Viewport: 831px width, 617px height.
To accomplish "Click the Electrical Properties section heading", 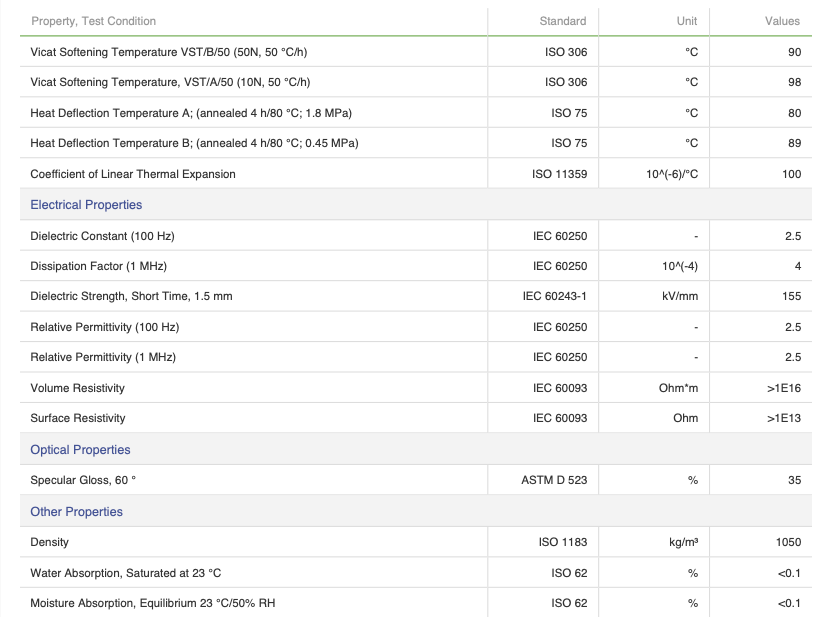I will [86, 205].
